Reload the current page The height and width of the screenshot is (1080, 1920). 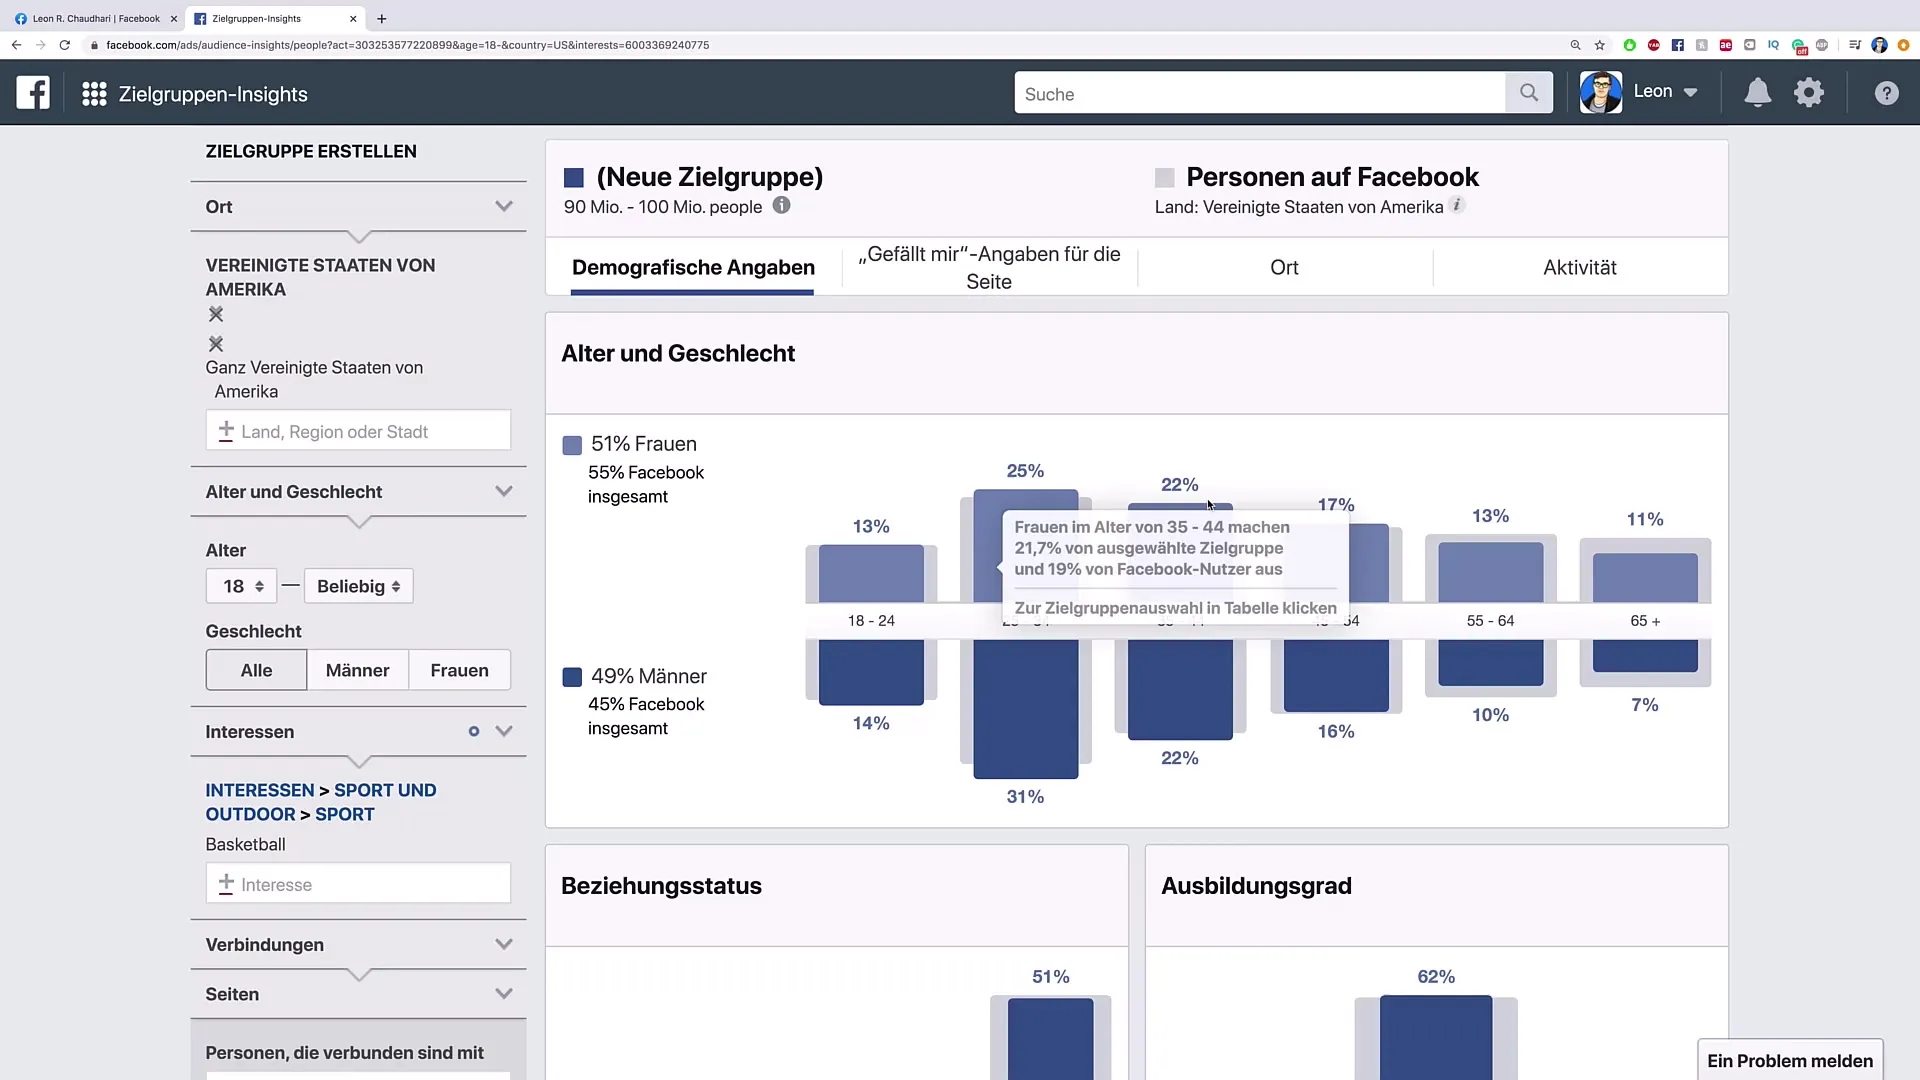tap(65, 45)
